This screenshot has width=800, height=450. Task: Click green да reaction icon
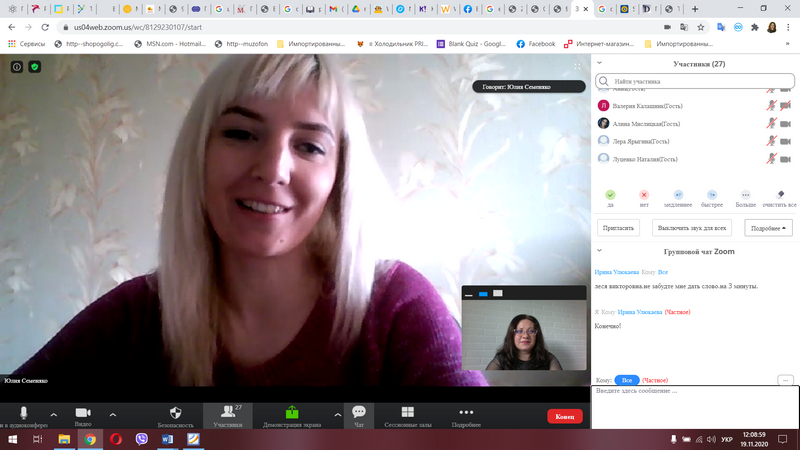pyautogui.click(x=610, y=195)
